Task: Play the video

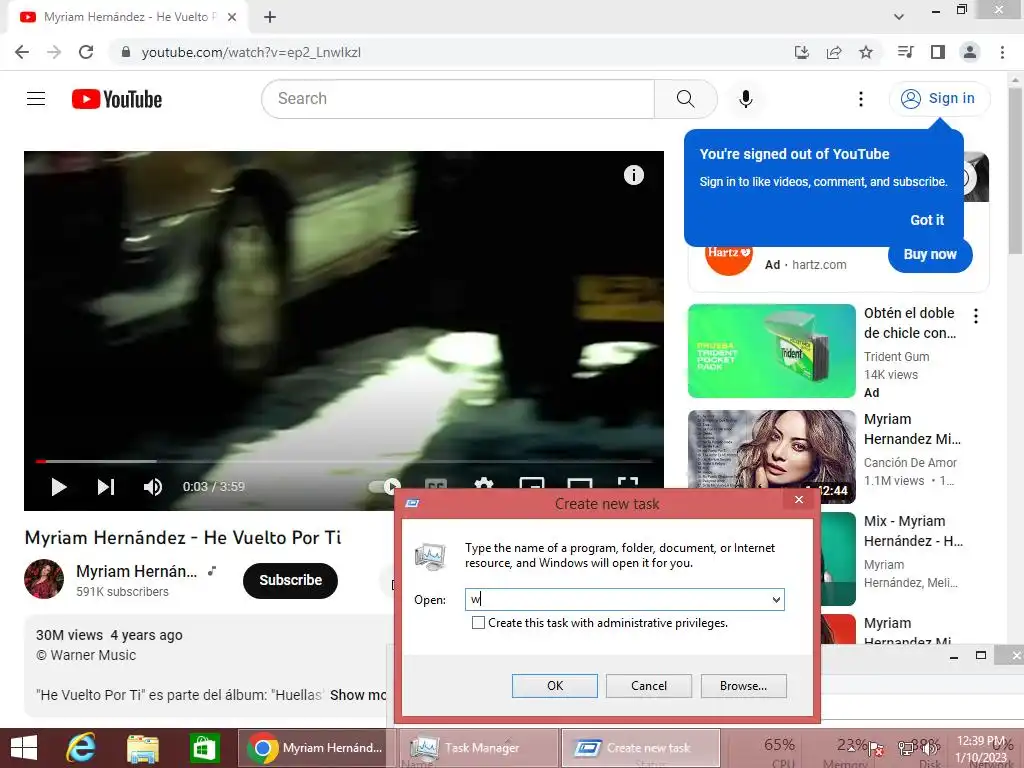Action: (58, 487)
